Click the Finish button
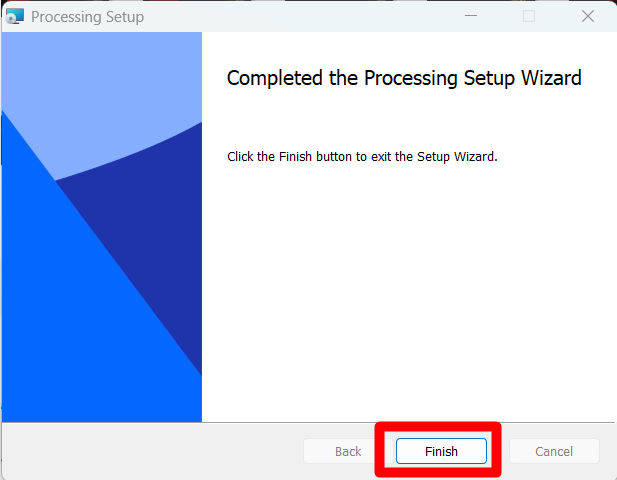 (x=441, y=451)
